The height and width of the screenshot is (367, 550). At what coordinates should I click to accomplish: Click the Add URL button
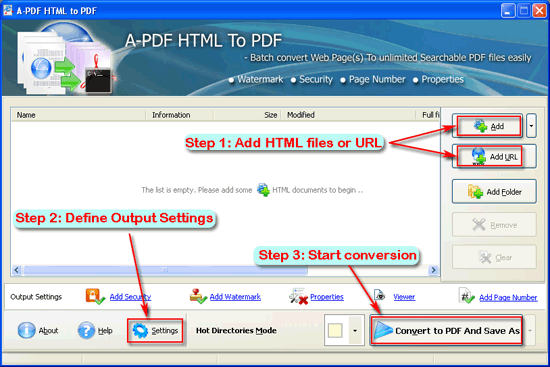(494, 156)
